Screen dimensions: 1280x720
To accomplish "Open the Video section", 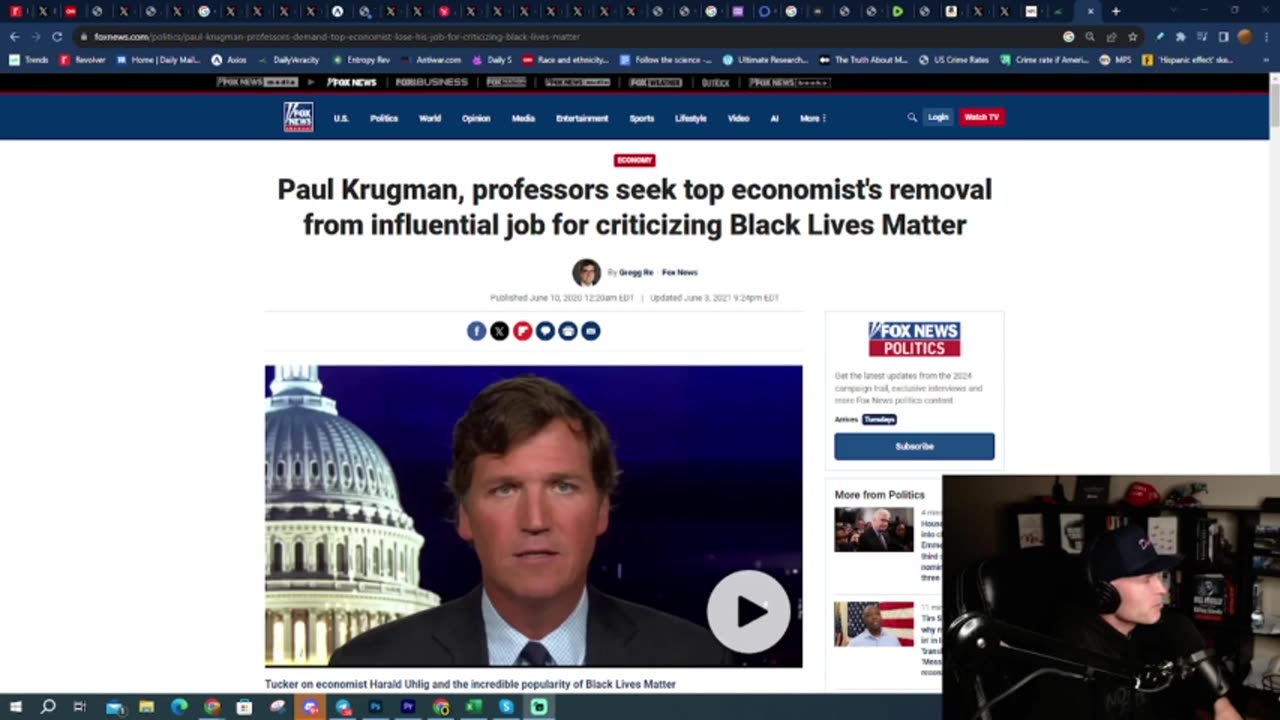I will pyautogui.click(x=738, y=118).
